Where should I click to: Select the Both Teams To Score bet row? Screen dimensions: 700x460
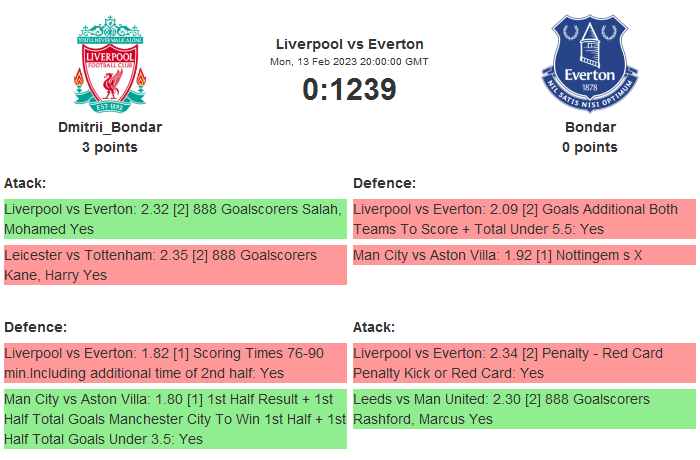click(x=523, y=219)
